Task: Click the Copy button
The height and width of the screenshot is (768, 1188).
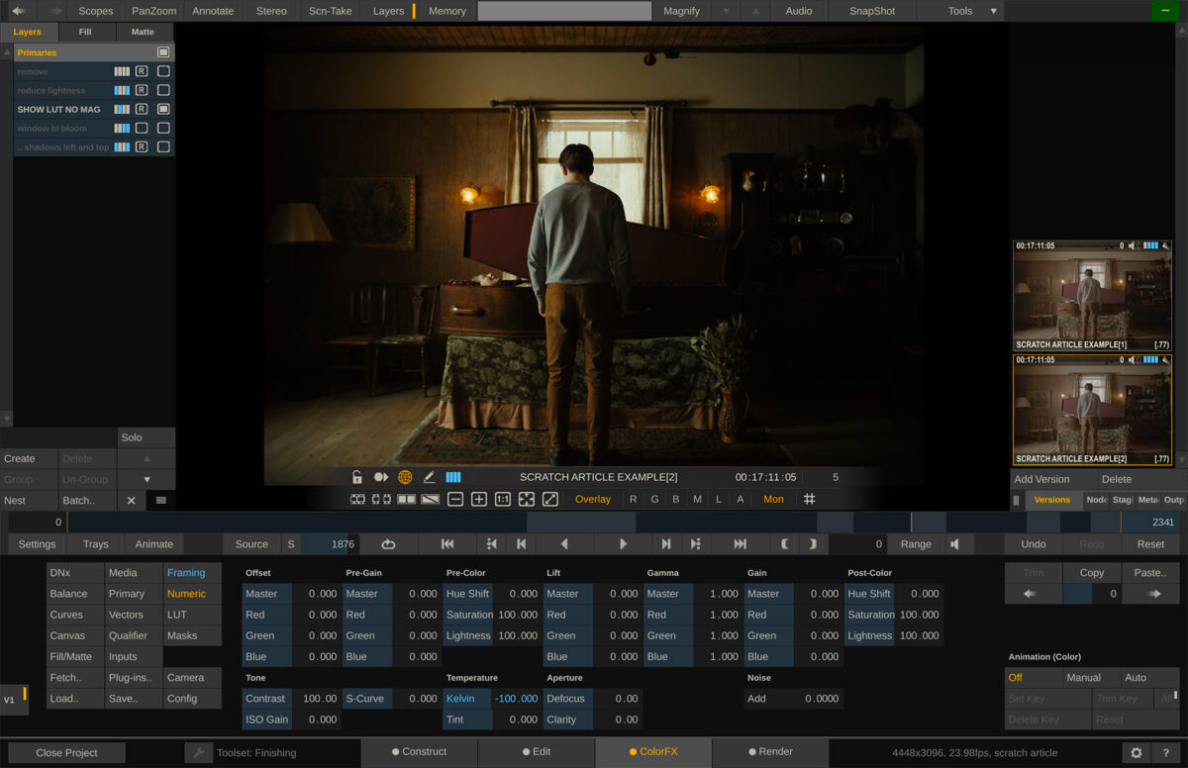Action: pos(1091,573)
